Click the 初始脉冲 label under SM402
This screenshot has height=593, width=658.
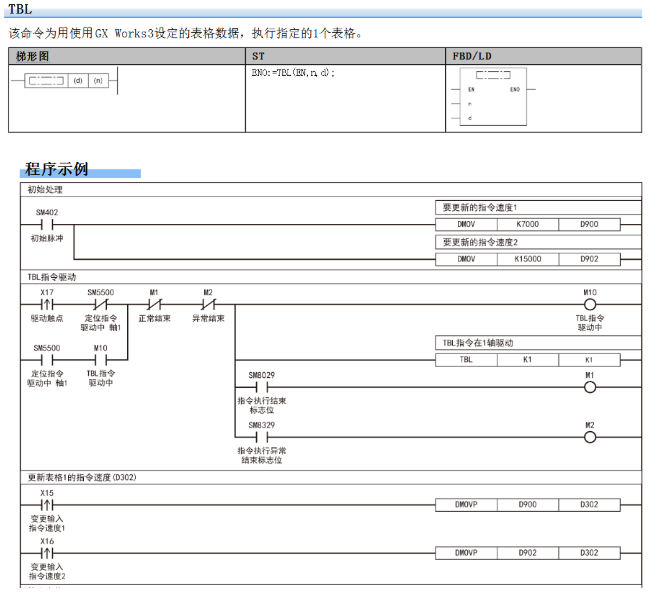(47, 238)
